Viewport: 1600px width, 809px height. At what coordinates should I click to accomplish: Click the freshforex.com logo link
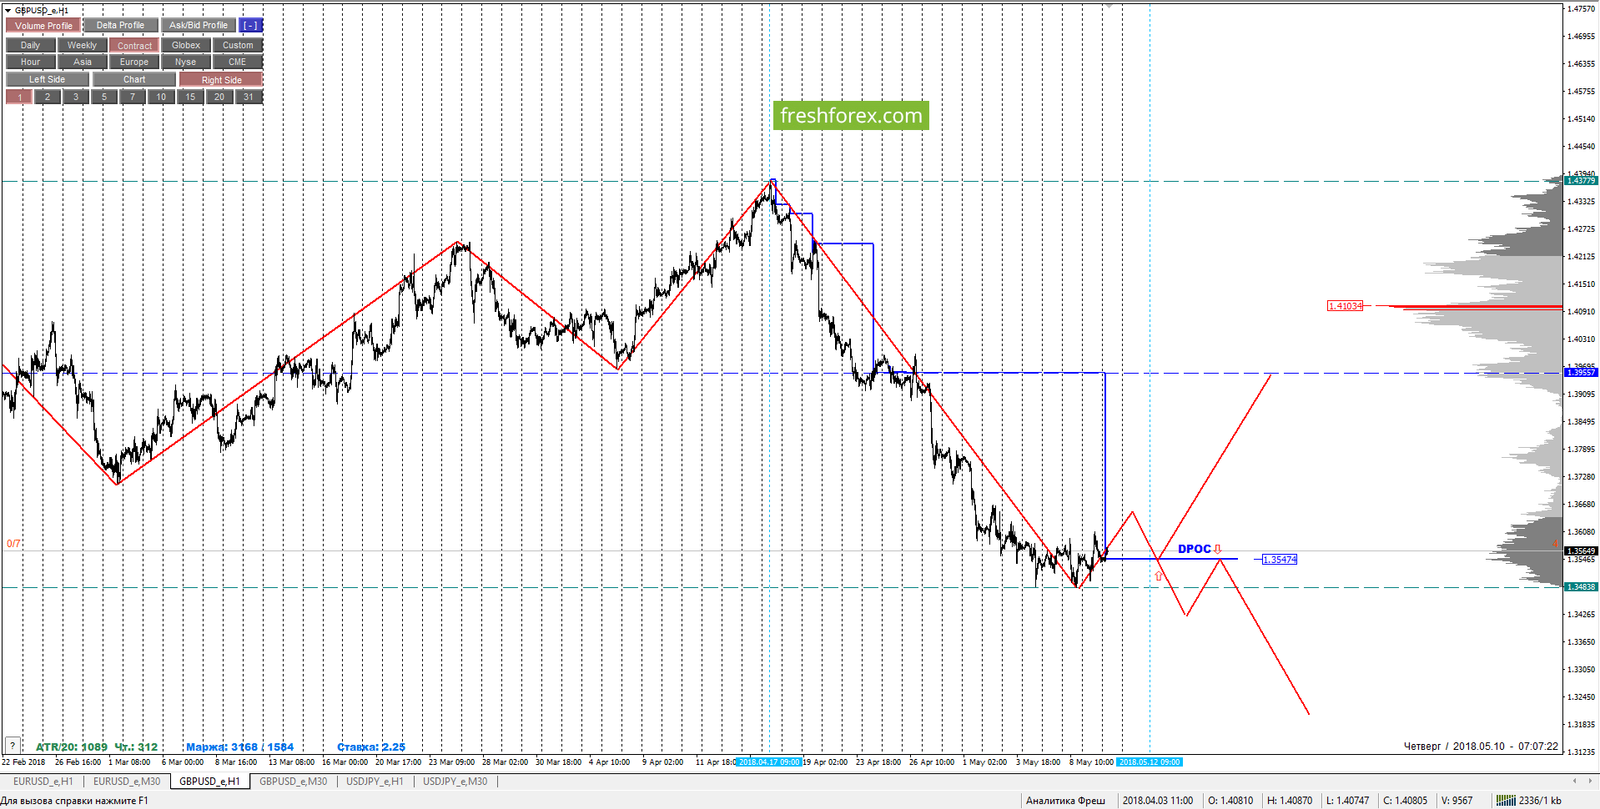pos(851,116)
